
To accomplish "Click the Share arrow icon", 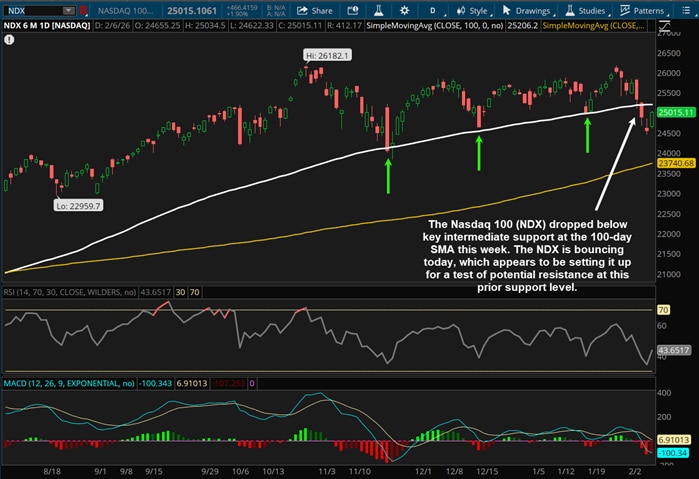I will pyautogui.click(x=302, y=11).
